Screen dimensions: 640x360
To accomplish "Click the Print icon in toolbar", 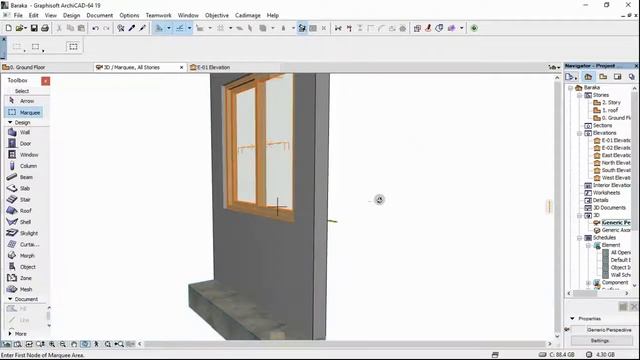I will point(45,28).
